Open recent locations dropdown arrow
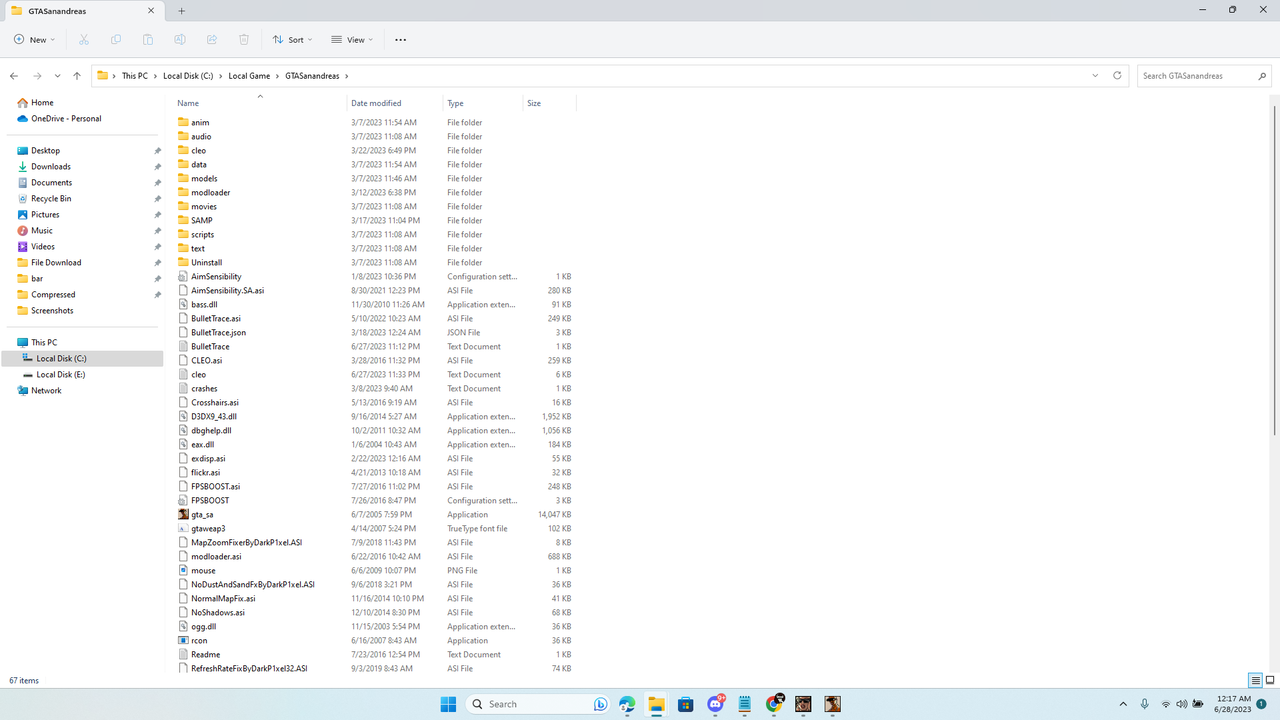Viewport: 1280px width, 720px height. pos(57,76)
